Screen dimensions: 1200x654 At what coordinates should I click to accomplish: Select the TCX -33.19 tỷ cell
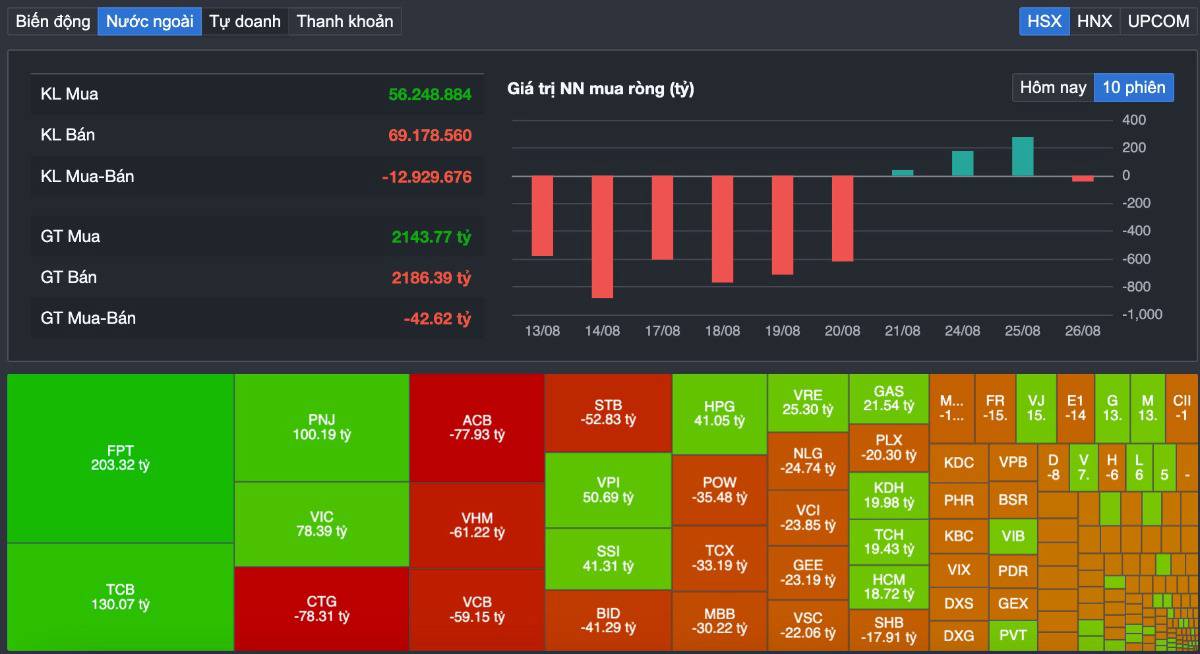(x=719, y=558)
